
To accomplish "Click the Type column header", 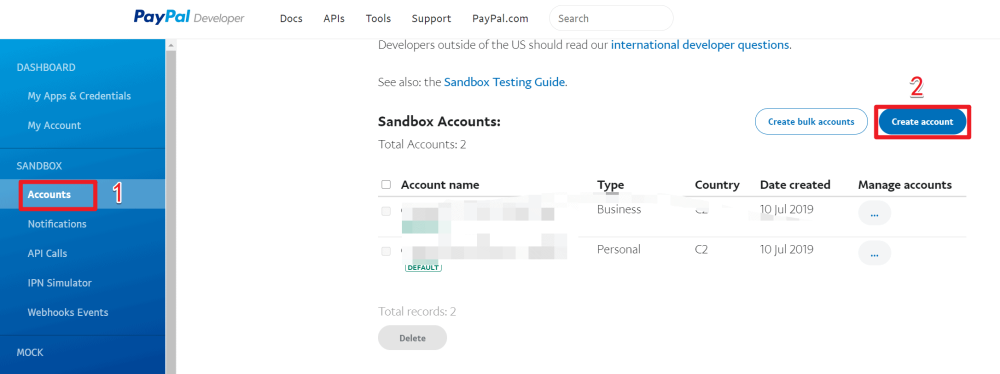I will [x=610, y=185].
